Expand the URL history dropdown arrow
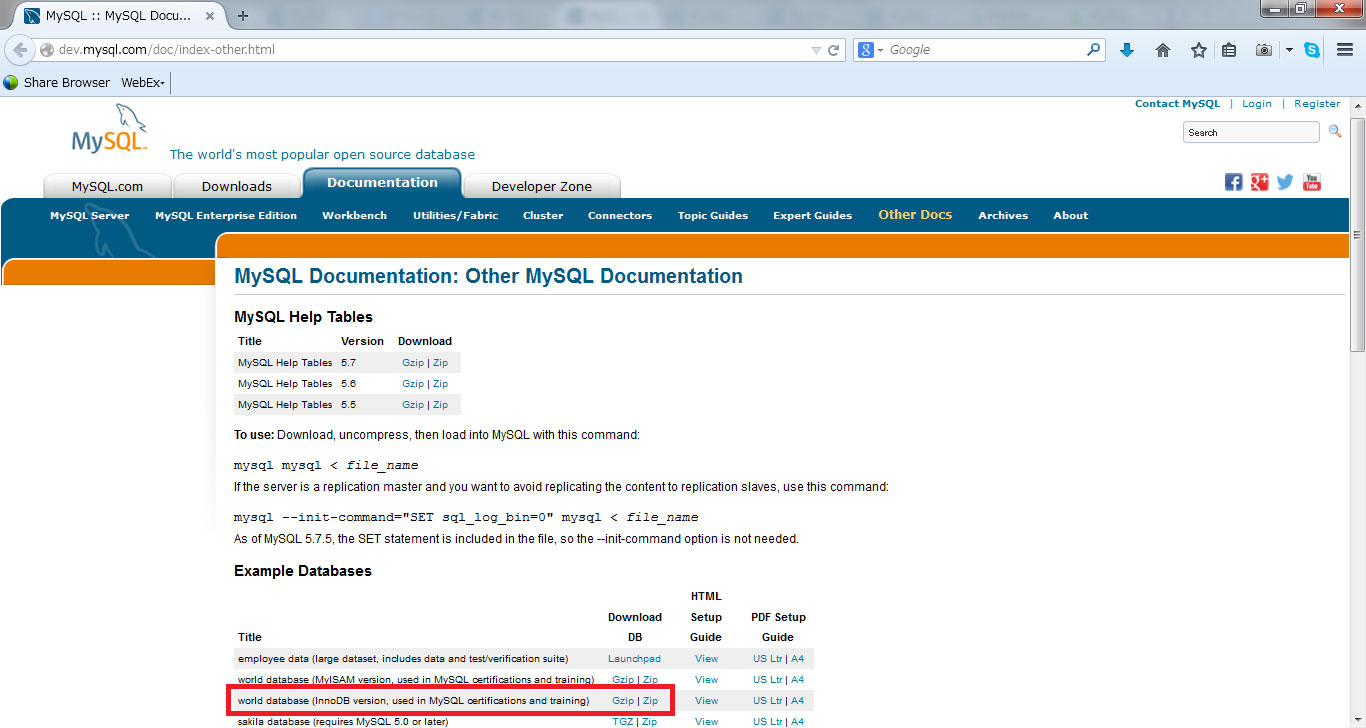Image resolution: width=1366 pixels, height=728 pixels. [816, 50]
